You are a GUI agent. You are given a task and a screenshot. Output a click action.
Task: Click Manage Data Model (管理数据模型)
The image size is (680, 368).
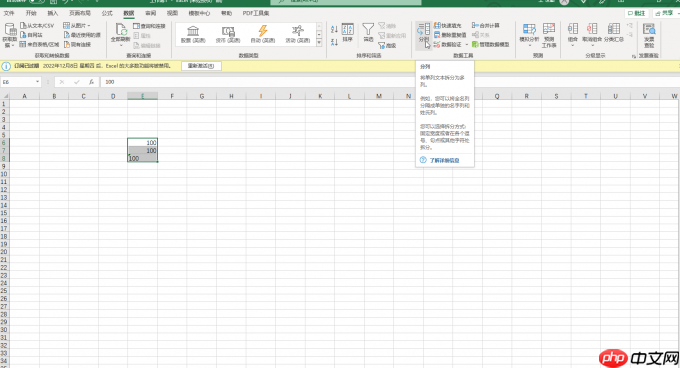pyautogui.click(x=490, y=44)
